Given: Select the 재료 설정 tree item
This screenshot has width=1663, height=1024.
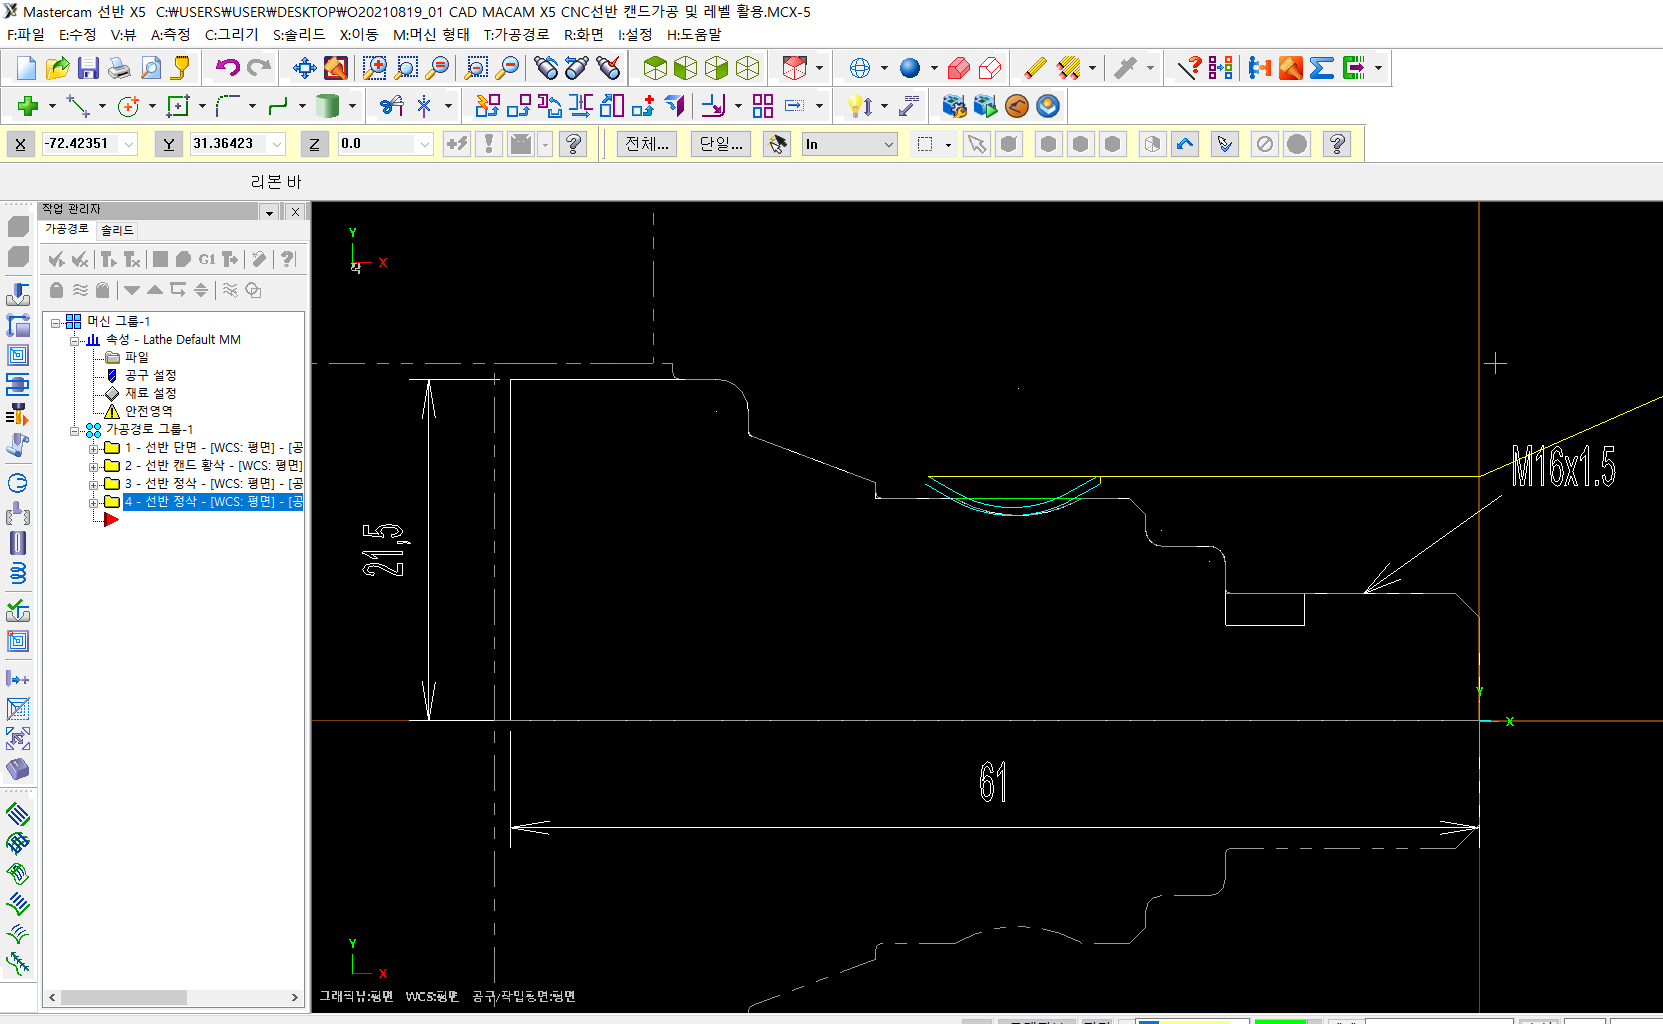Looking at the screenshot, I should pos(151,393).
